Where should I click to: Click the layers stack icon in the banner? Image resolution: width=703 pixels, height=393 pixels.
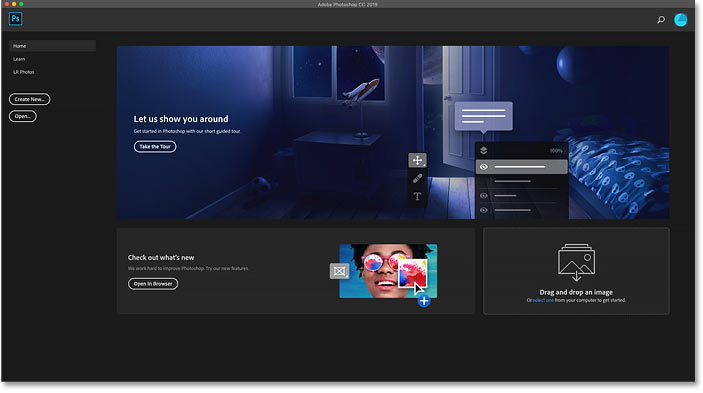484,151
